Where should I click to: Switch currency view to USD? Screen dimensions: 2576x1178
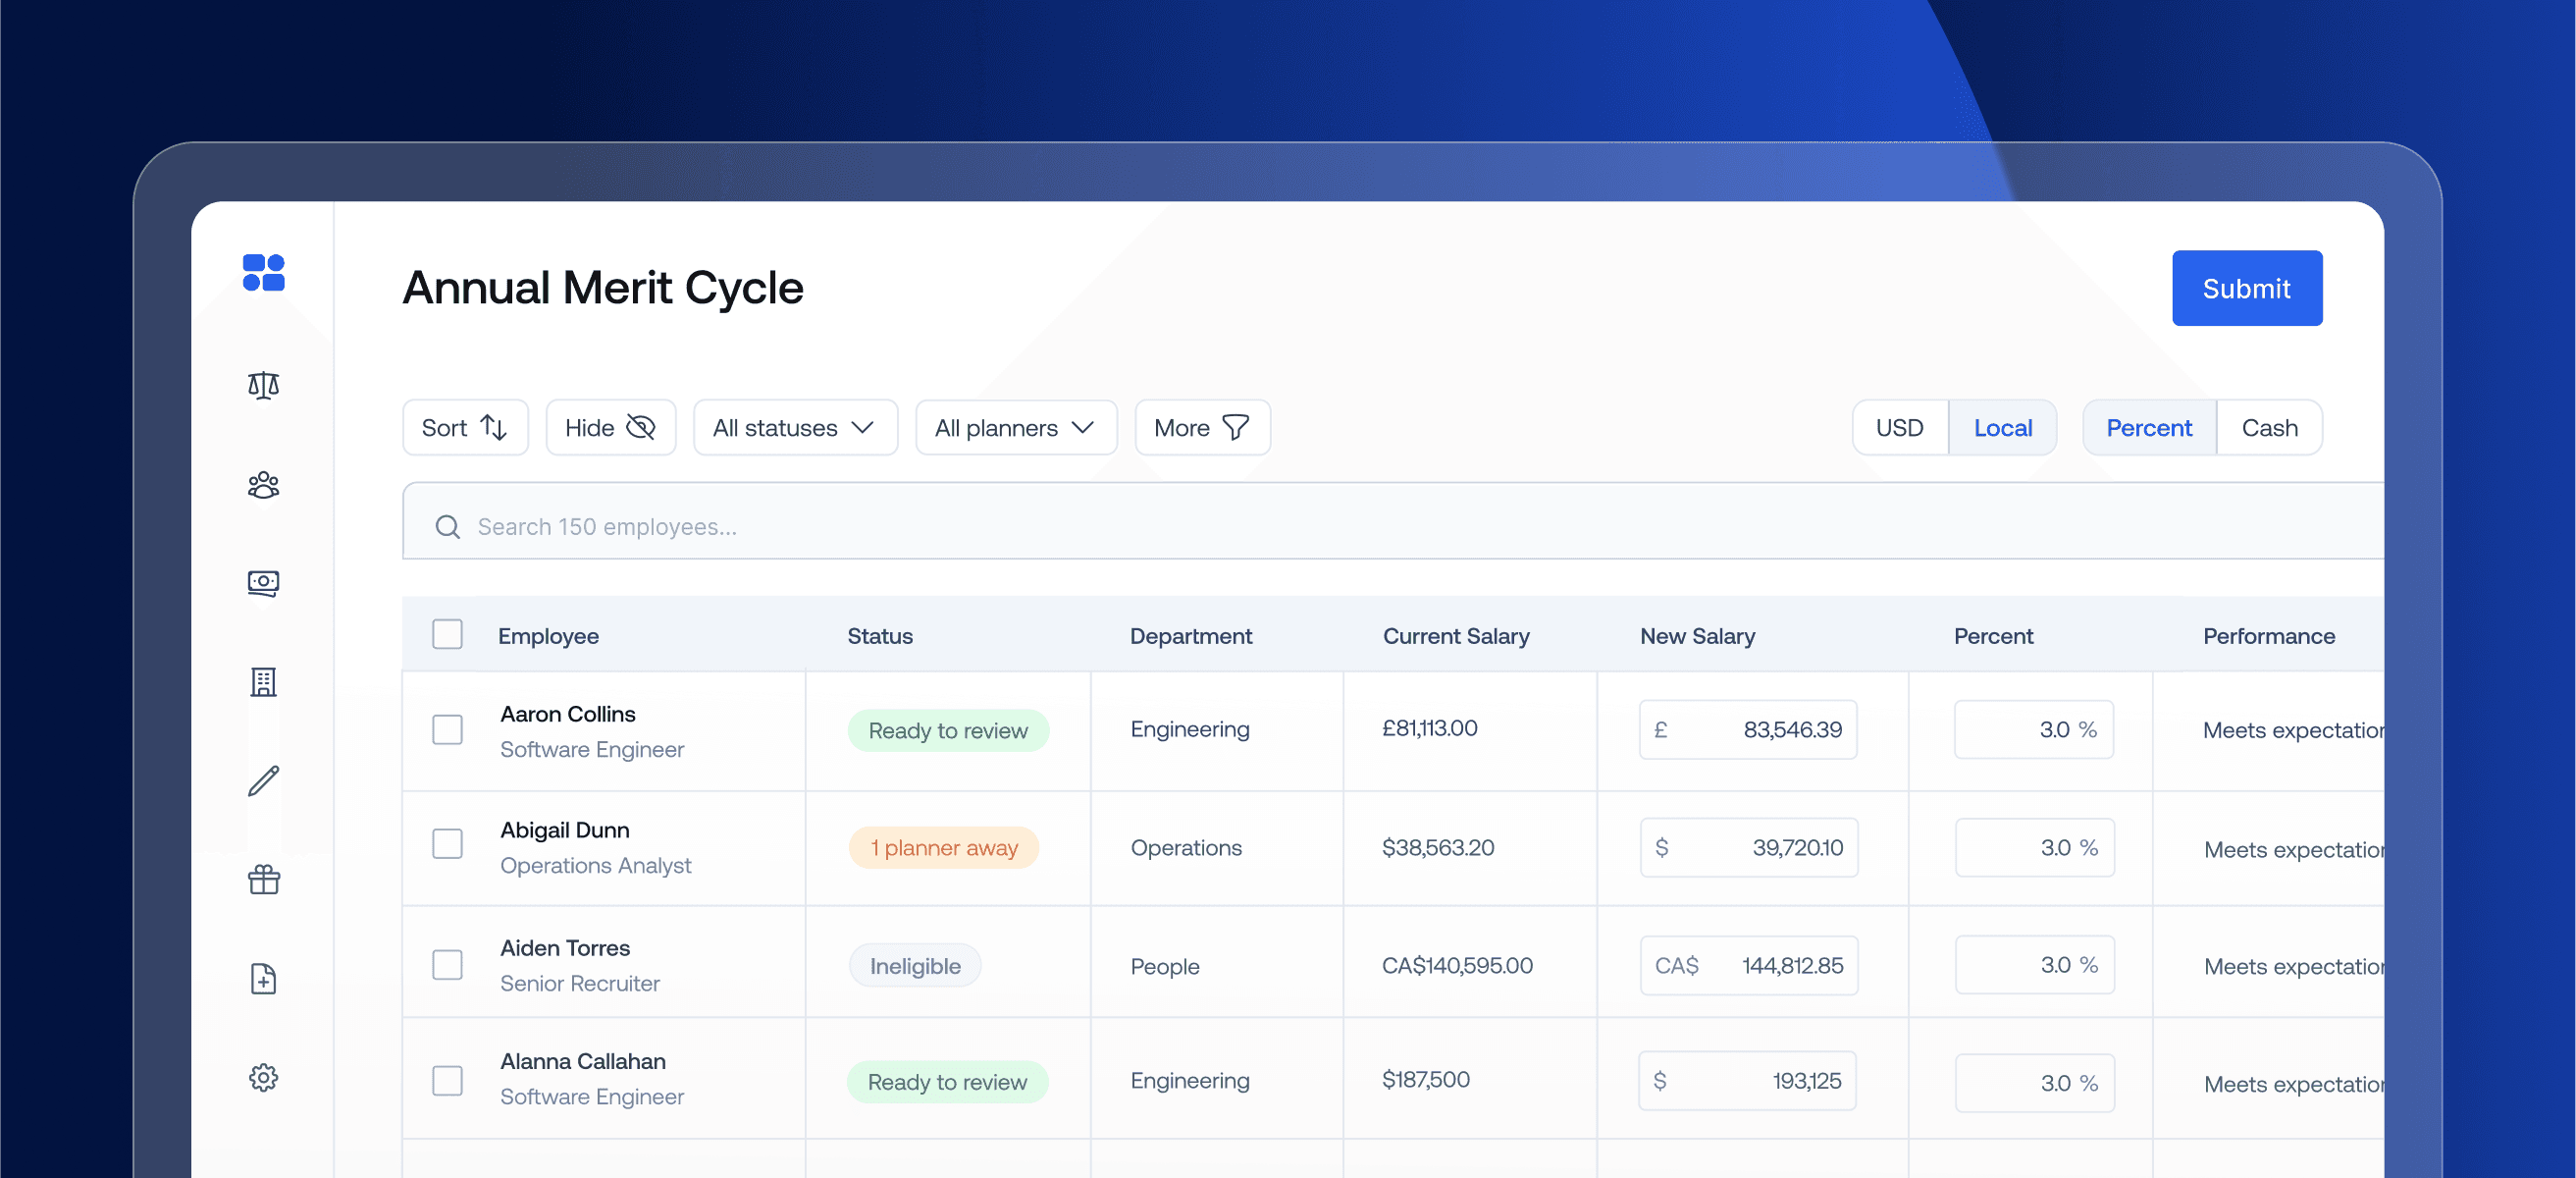[x=1899, y=428]
